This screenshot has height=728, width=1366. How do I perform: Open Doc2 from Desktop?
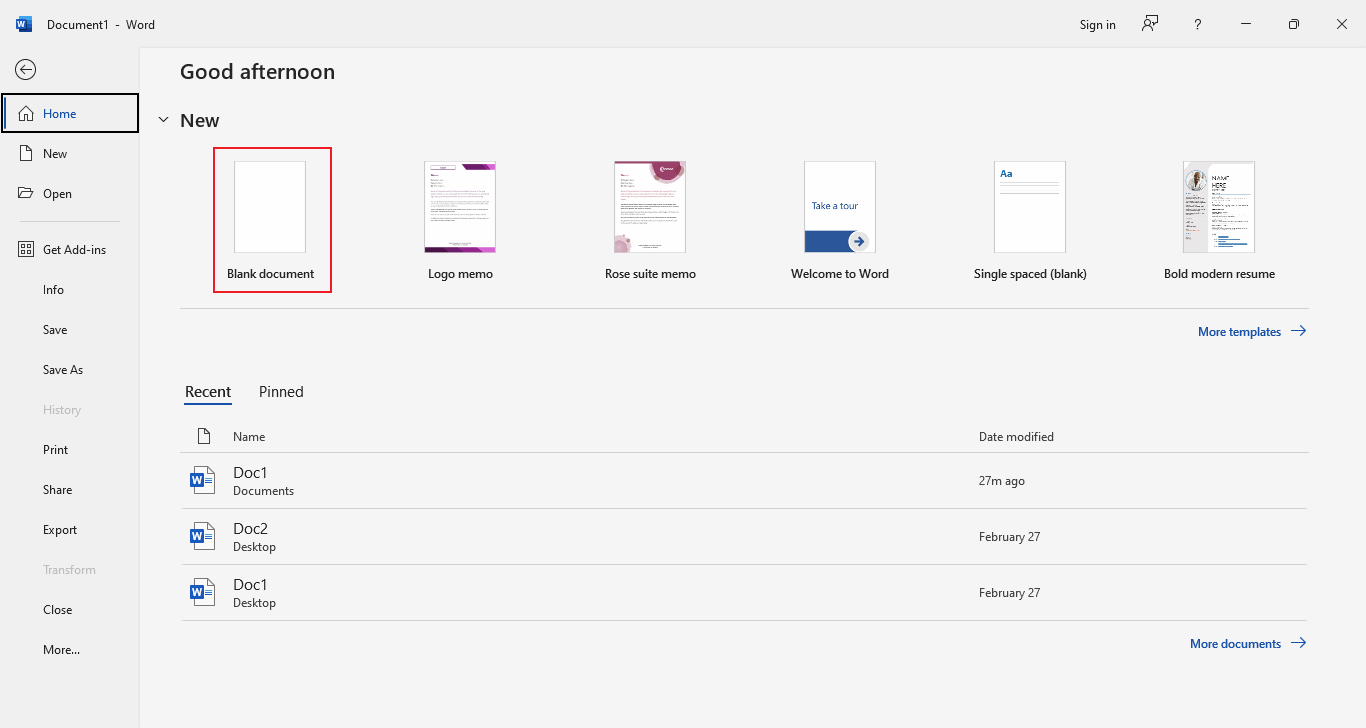click(250, 535)
